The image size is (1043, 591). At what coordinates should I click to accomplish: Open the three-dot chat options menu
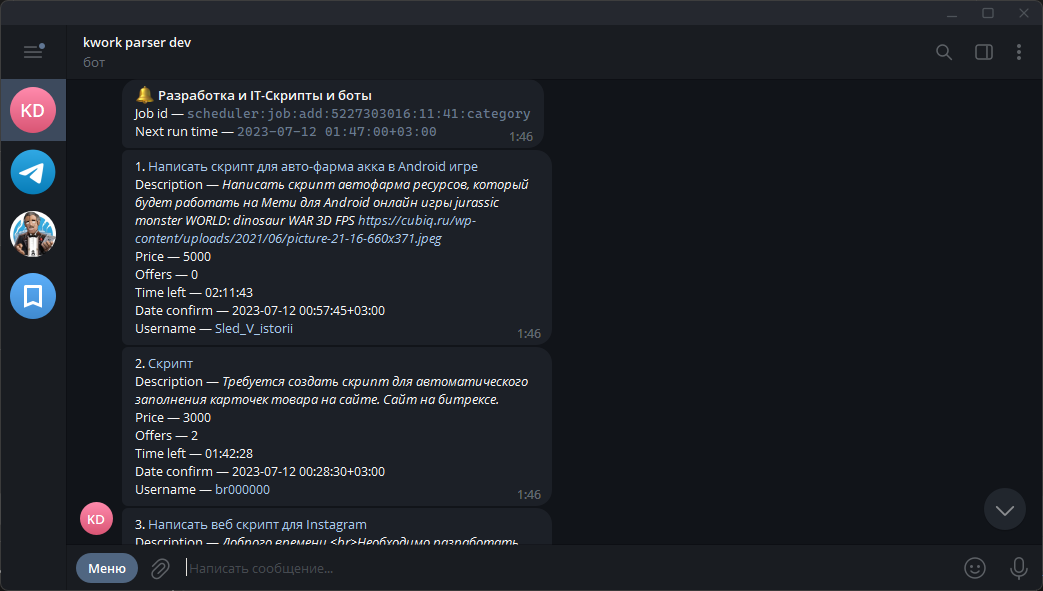click(x=1018, y=52)
